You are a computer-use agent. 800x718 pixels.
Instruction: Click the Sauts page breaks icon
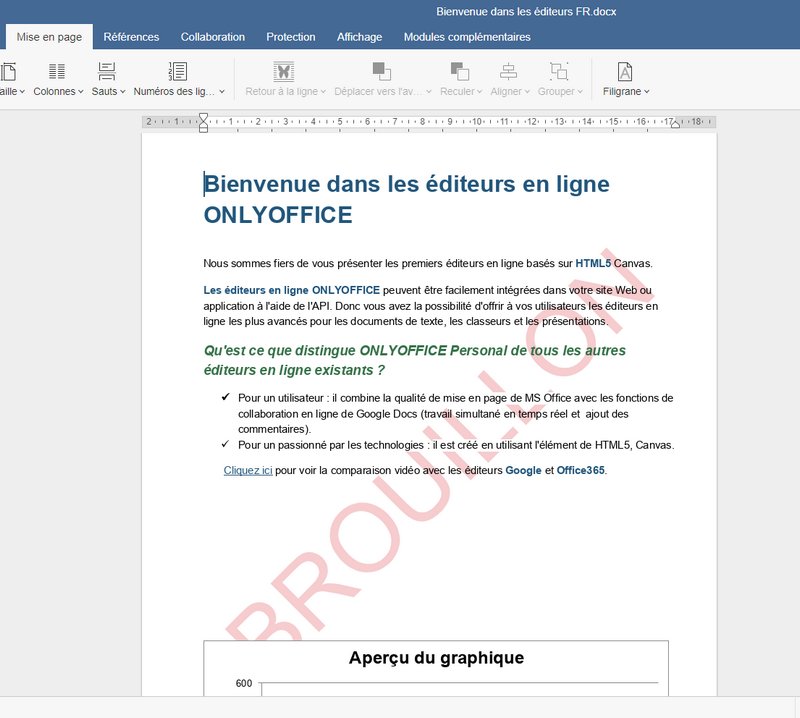107,71
